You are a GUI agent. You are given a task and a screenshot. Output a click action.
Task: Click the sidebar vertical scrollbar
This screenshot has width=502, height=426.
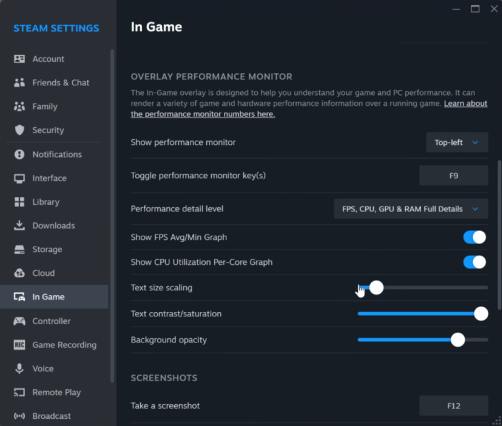point(112,216)
